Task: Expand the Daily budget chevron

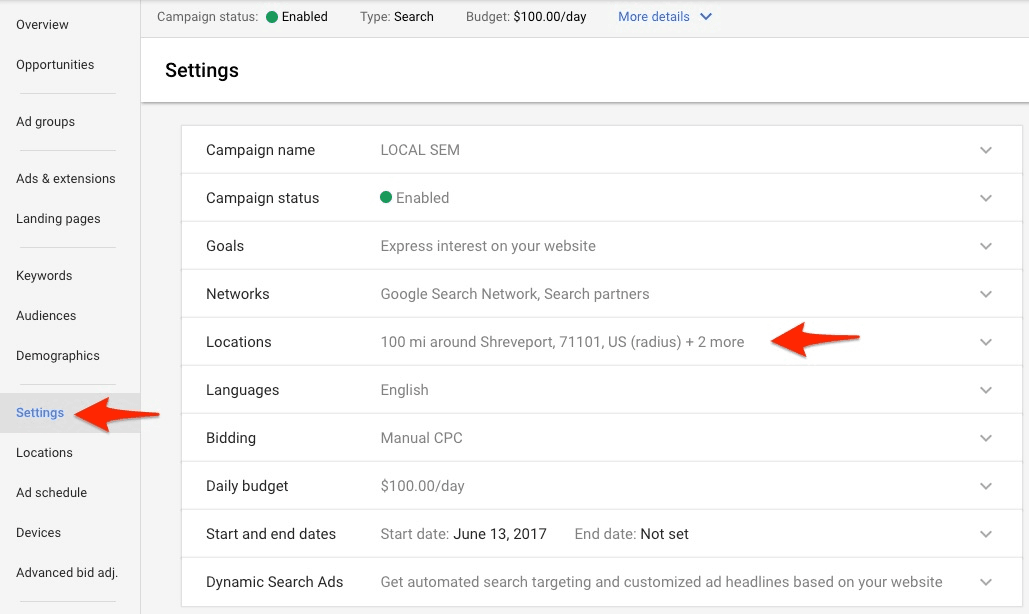Action: click(x=986, y=486)
